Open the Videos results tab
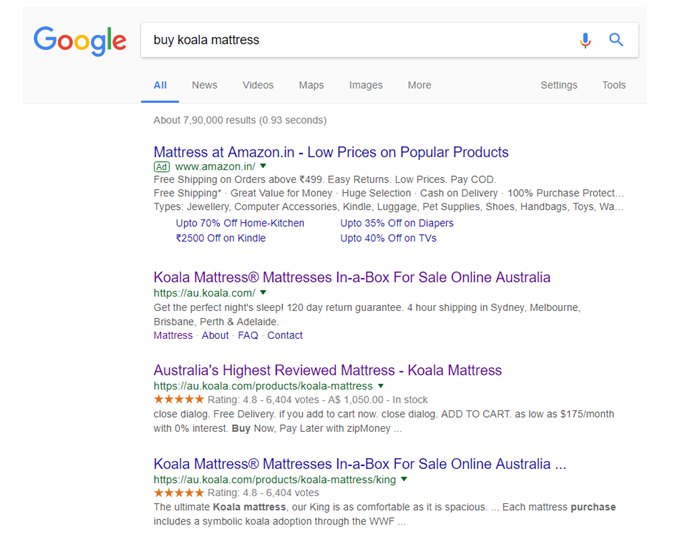 coord(258,86)
